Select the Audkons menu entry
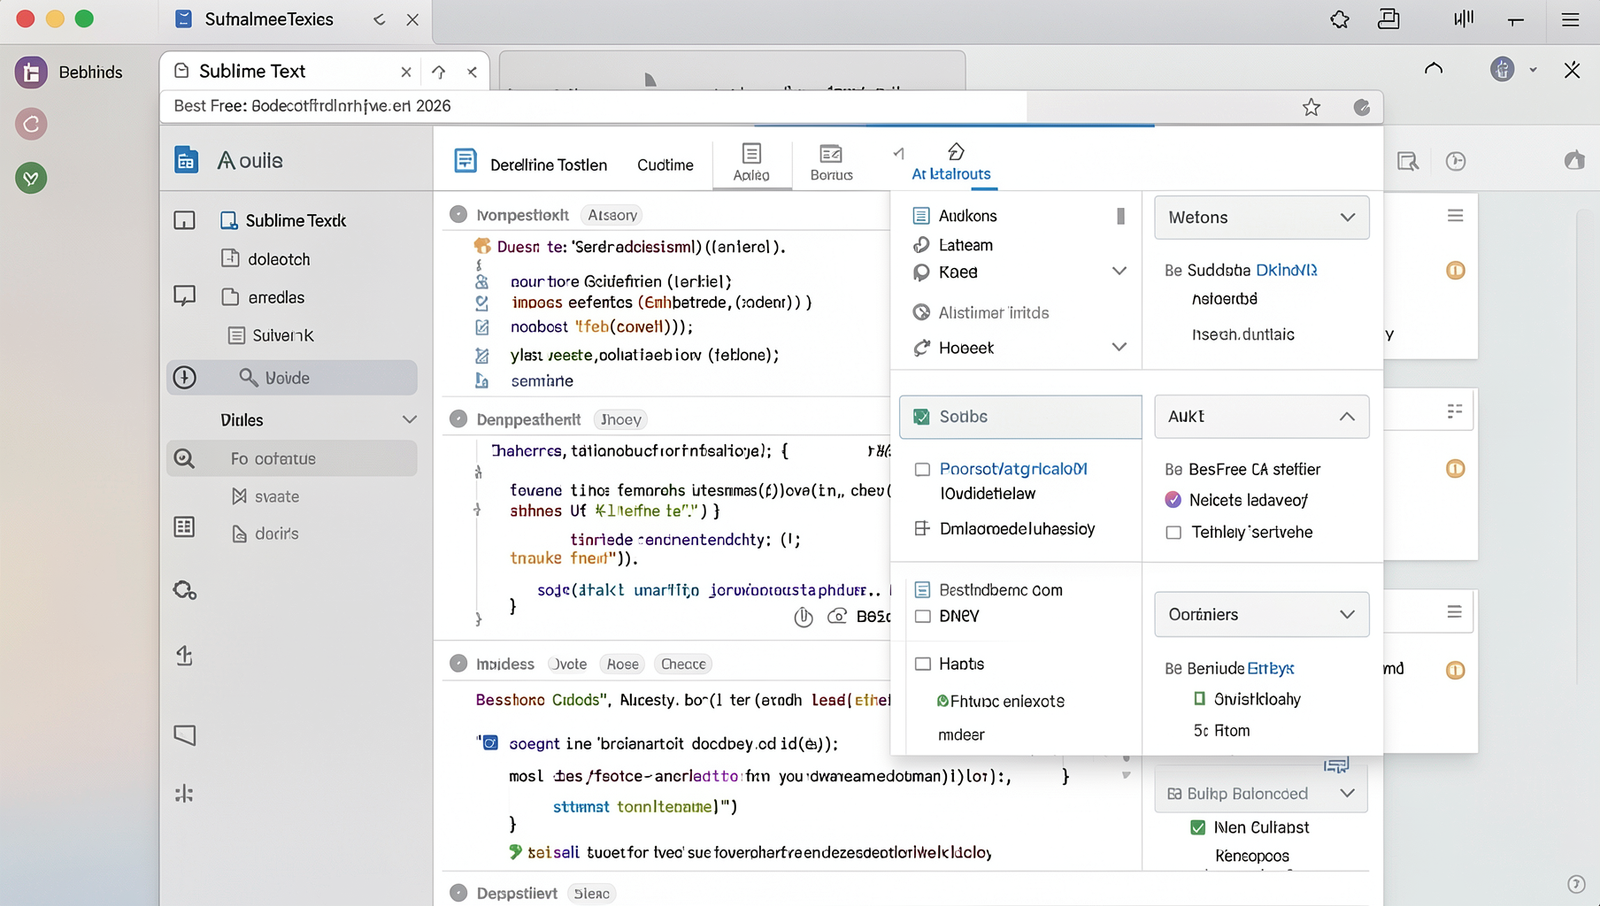 pos(967,216)
